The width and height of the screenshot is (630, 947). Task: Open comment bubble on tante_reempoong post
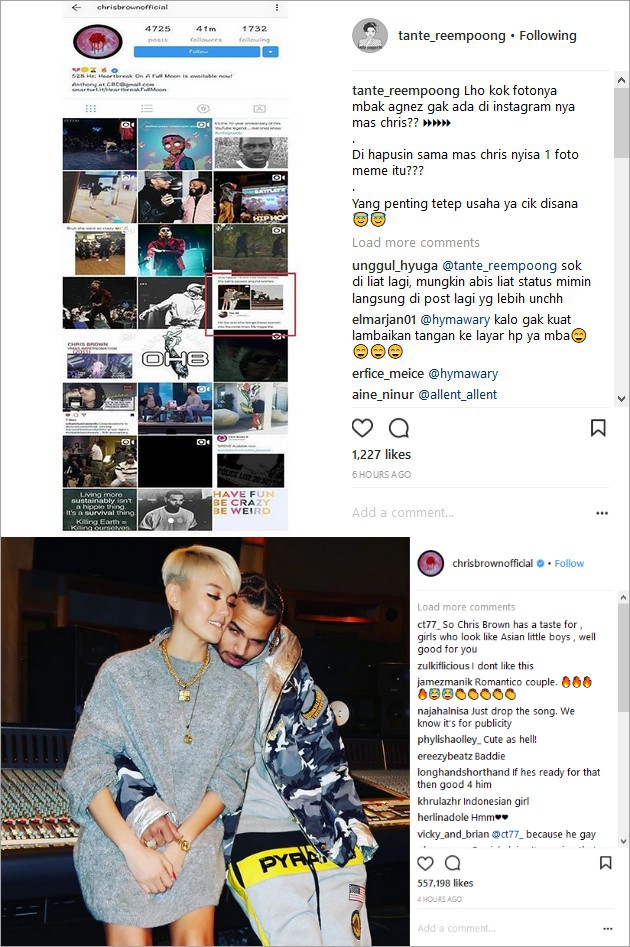click(x=399, y=428)
